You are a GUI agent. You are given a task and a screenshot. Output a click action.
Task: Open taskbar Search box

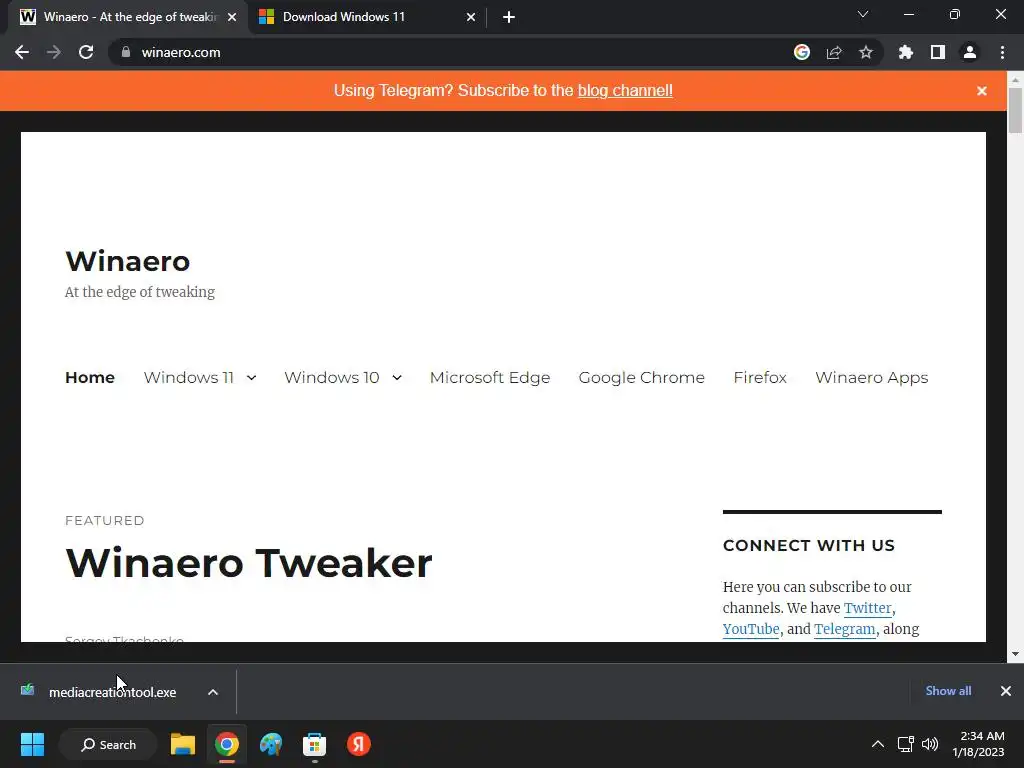[108, 744]
